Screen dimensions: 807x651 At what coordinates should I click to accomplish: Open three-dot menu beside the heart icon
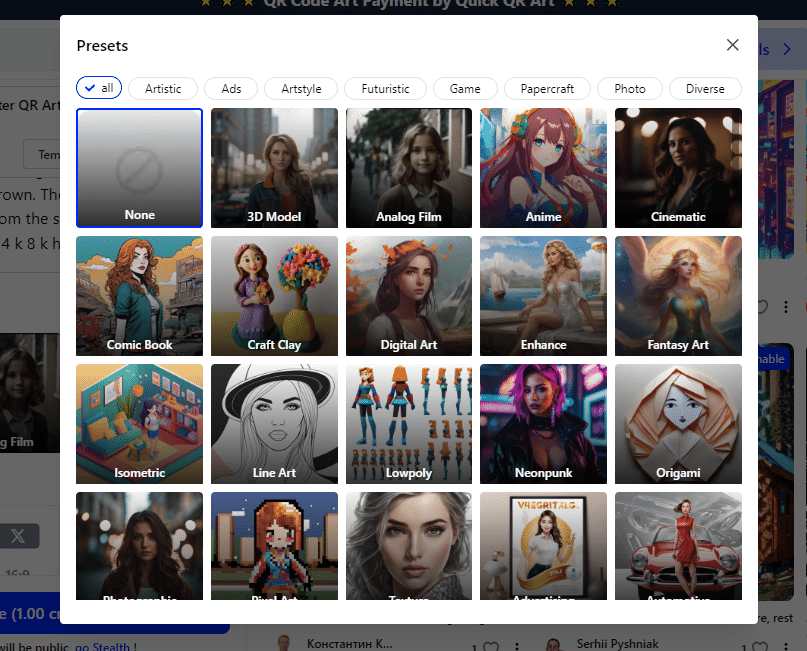(x=786, y=307)
